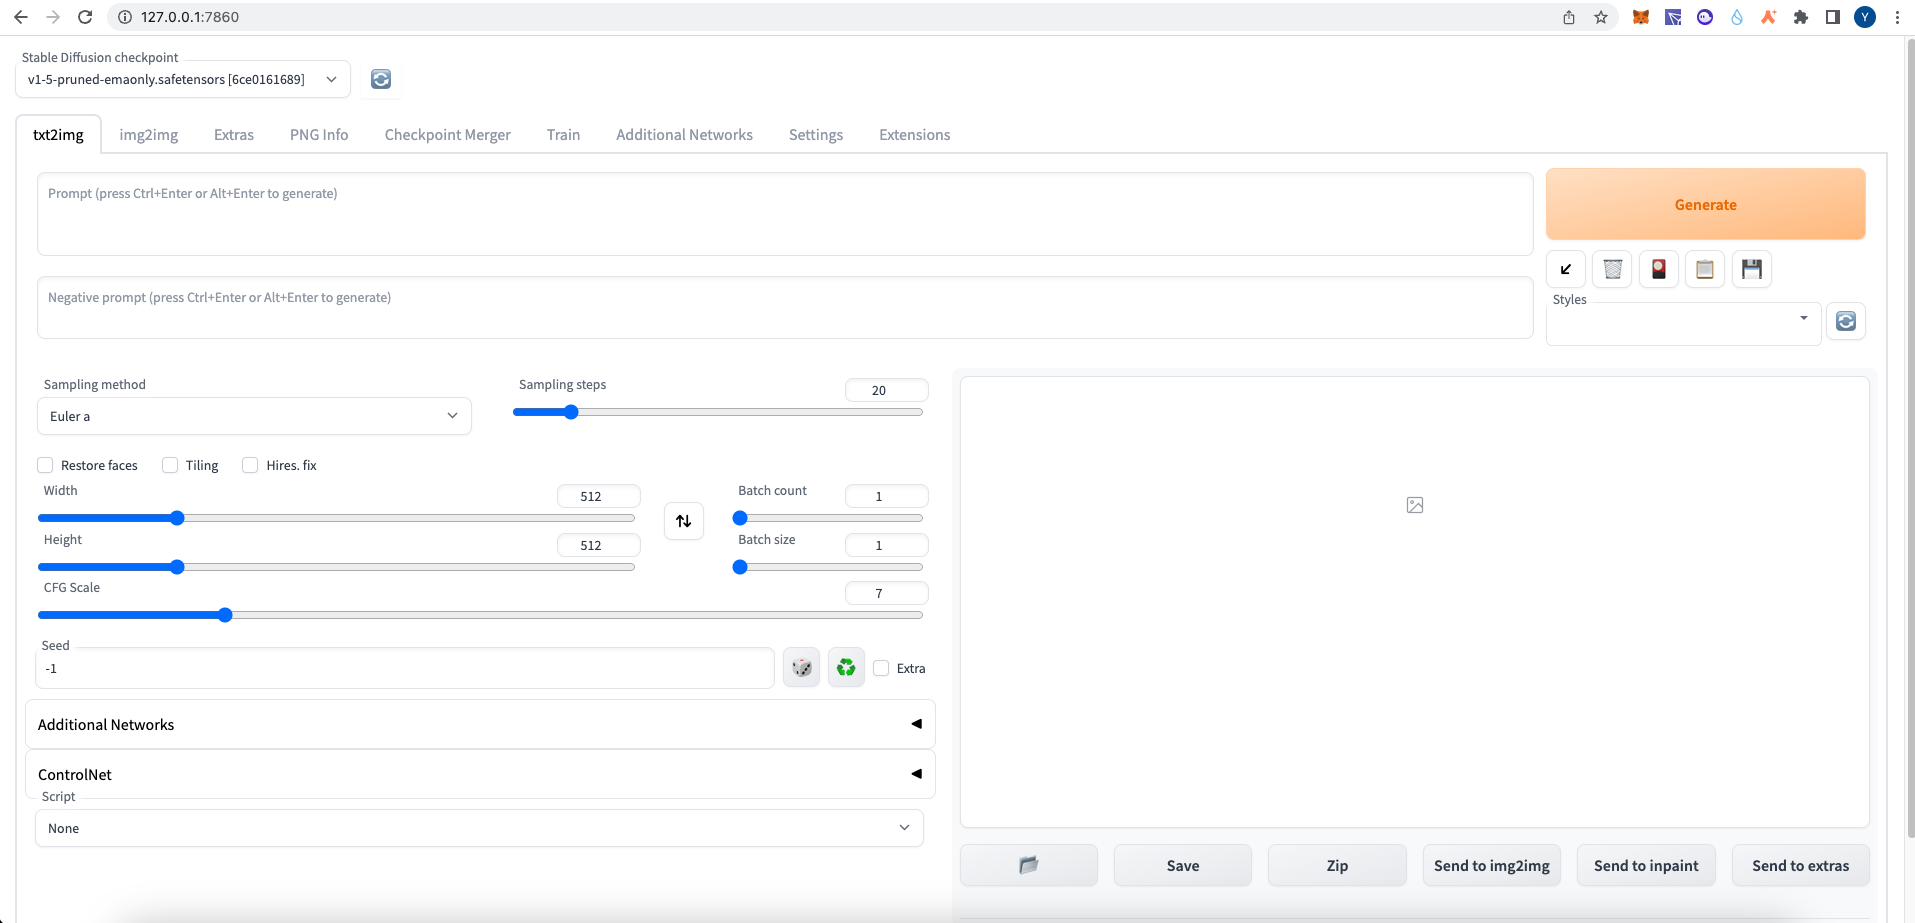Open the Chrome profile avatar Y
Image resolution: width=1915 pixels, height=923 pixels.
pos(1865,17)
